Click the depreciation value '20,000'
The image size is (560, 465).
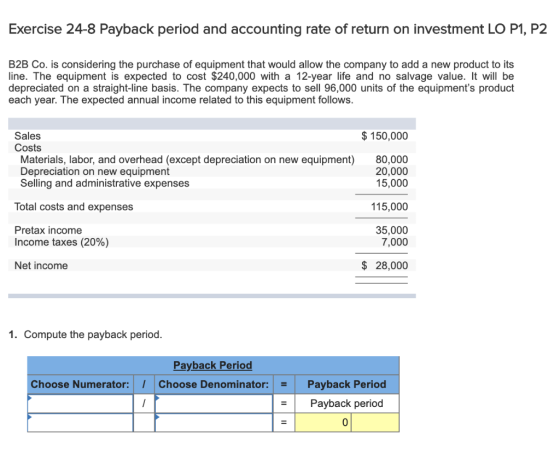click(x=391, y=171)
